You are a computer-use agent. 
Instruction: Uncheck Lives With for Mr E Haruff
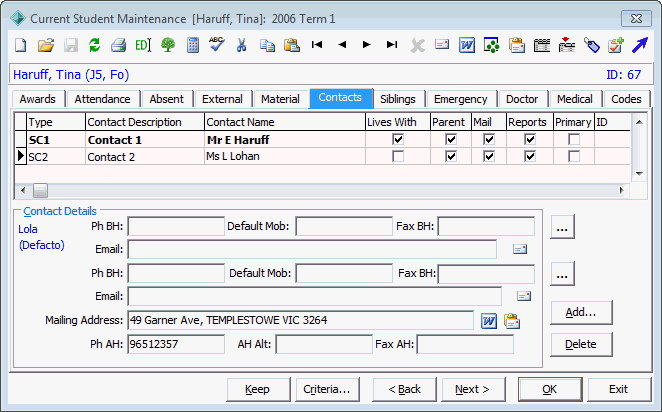click(398, 139)
